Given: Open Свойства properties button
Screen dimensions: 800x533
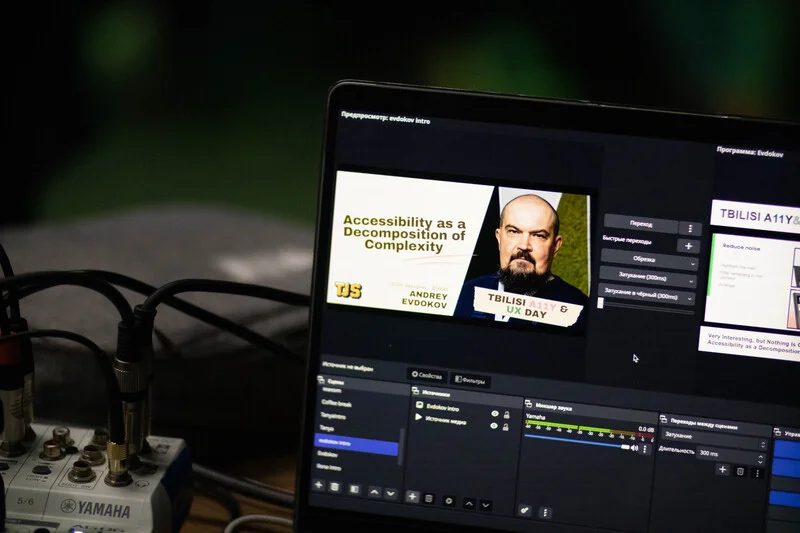Looking at the screenshot, I should (x=427, y=375).
